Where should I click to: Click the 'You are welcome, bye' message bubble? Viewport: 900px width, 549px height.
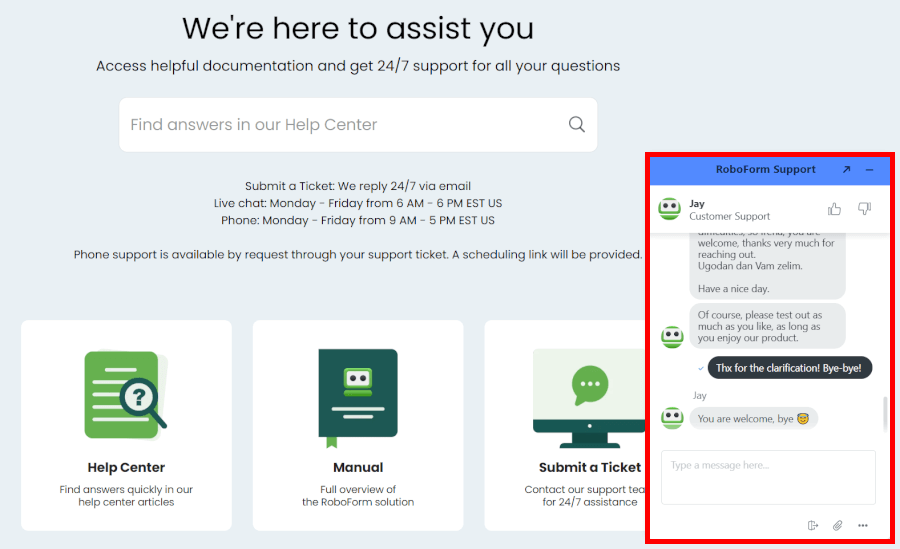pyautogui.click(x=753, y=419)
